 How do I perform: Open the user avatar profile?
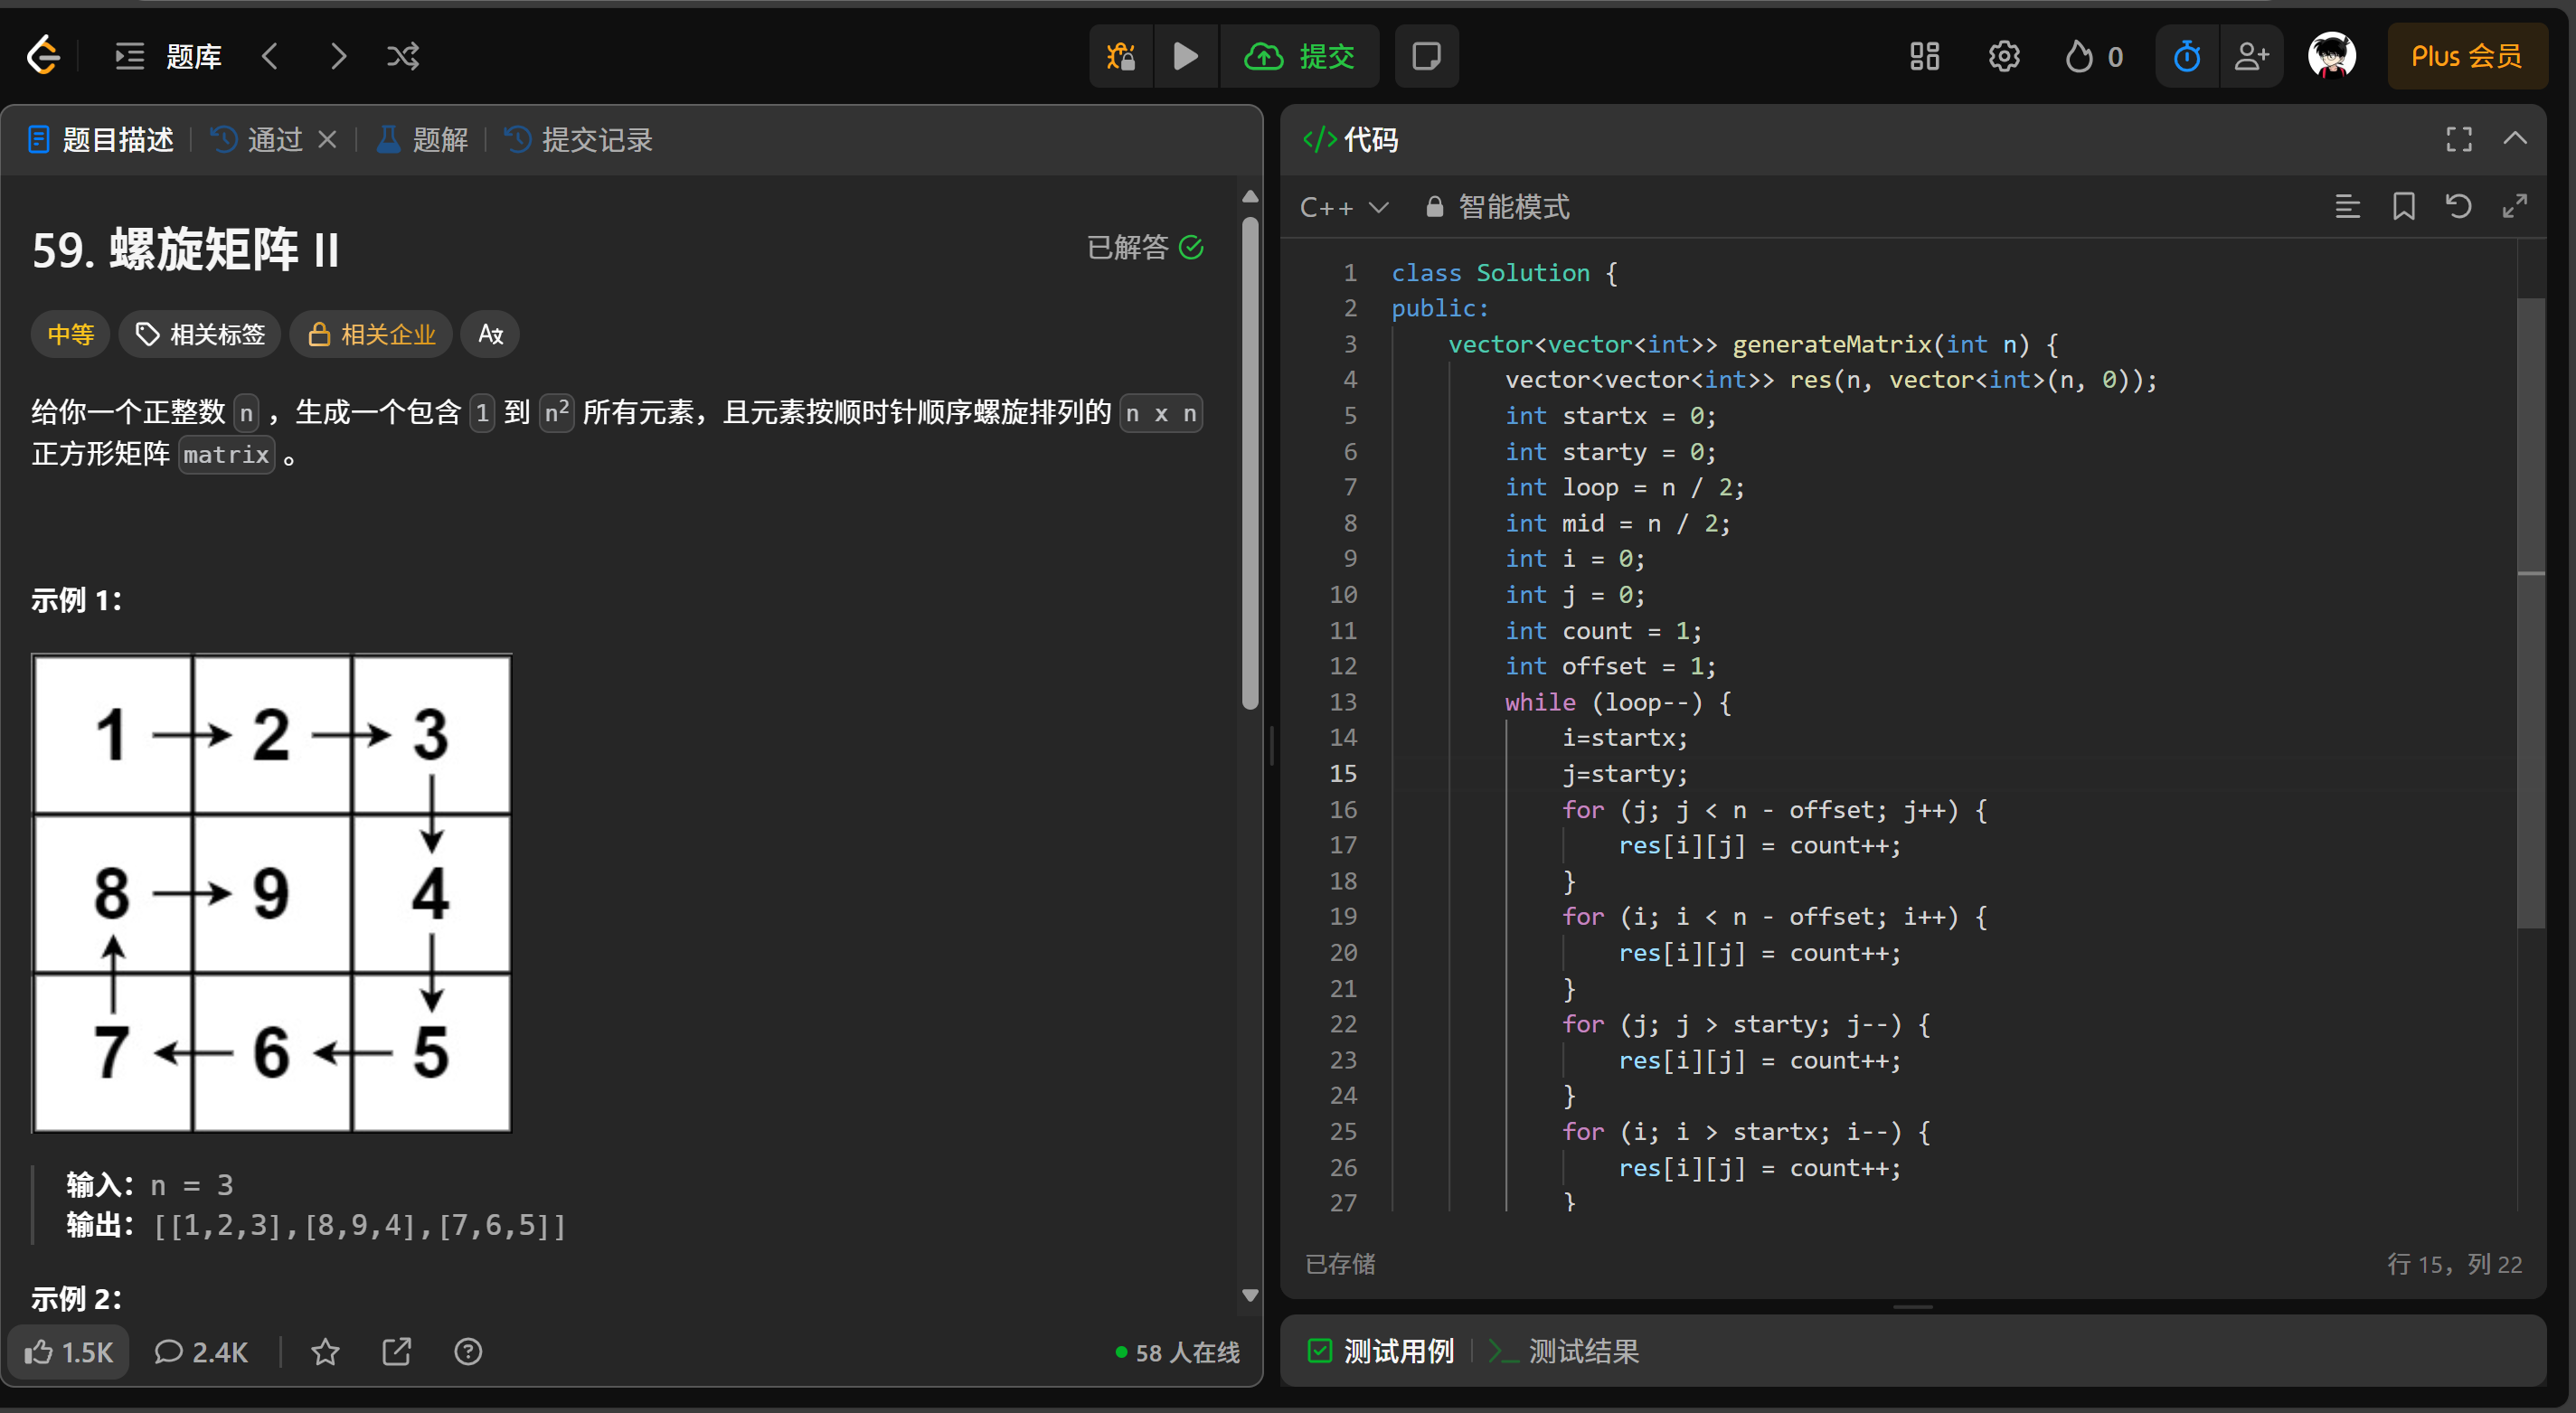(x=2332, y=56)
